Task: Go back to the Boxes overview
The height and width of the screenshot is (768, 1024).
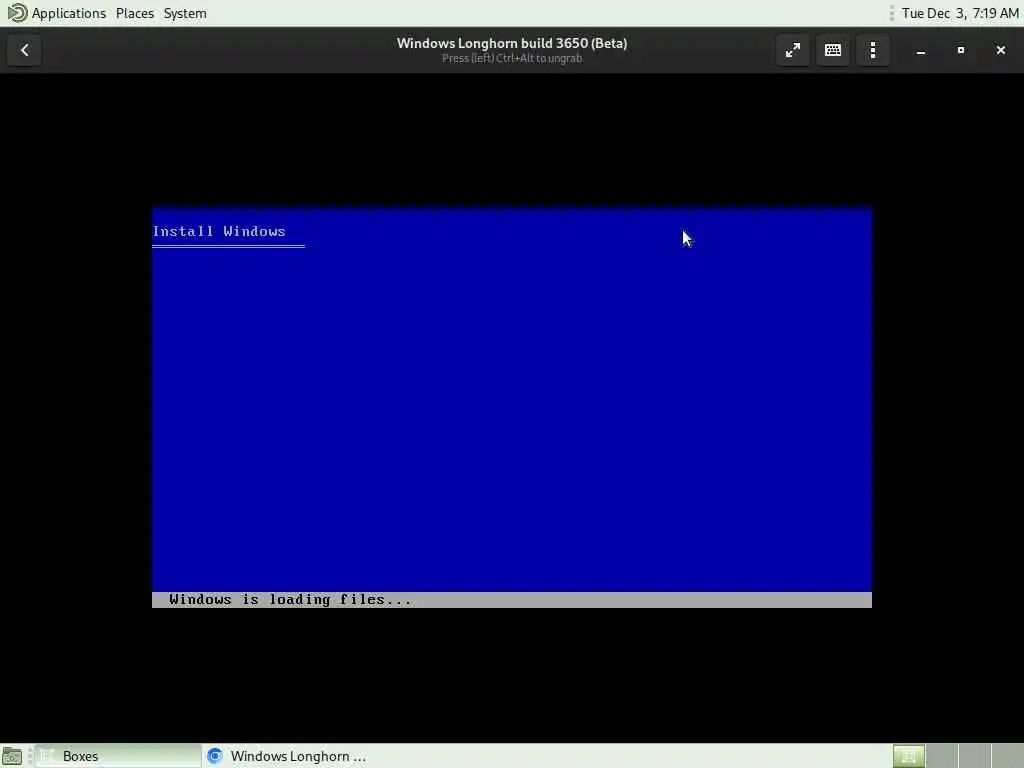Action: click(24, 50)
